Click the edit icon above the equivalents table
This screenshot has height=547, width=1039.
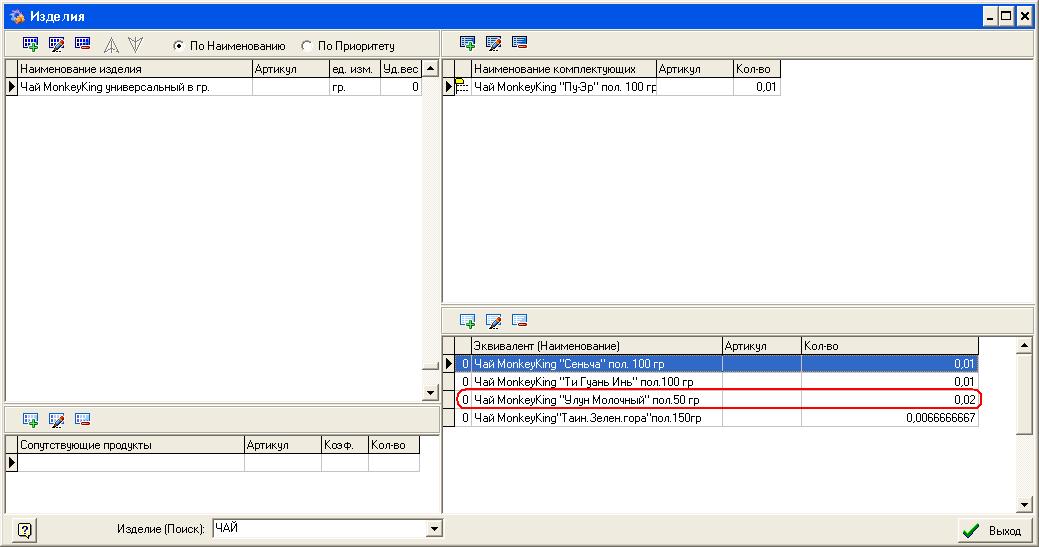coord(493,321)
